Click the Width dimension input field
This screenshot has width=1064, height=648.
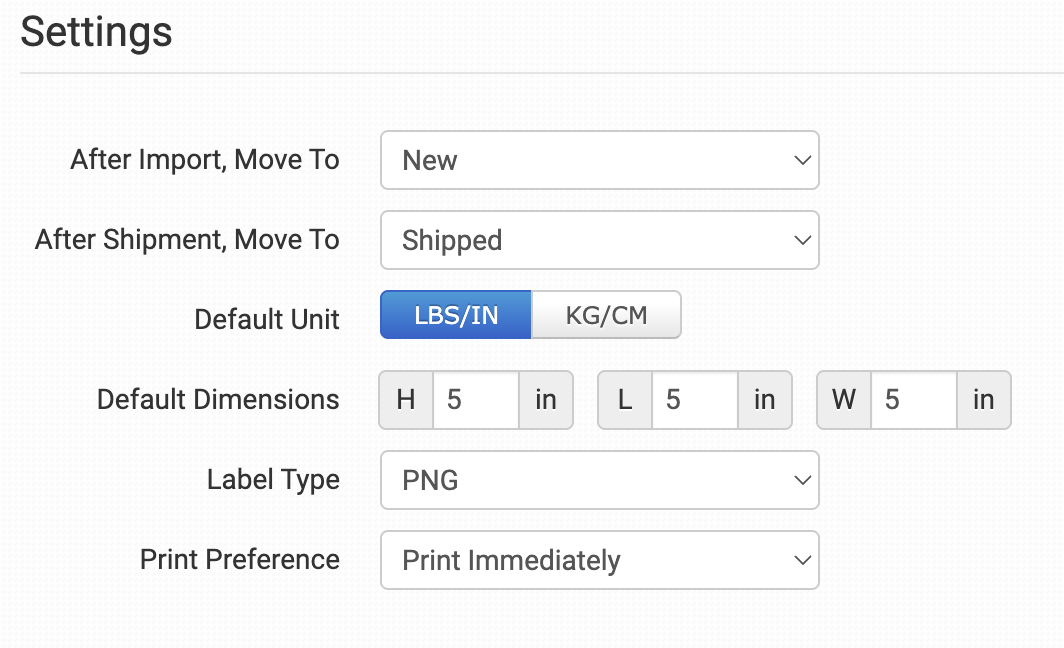pyautogui.click(x=913, y=400)
